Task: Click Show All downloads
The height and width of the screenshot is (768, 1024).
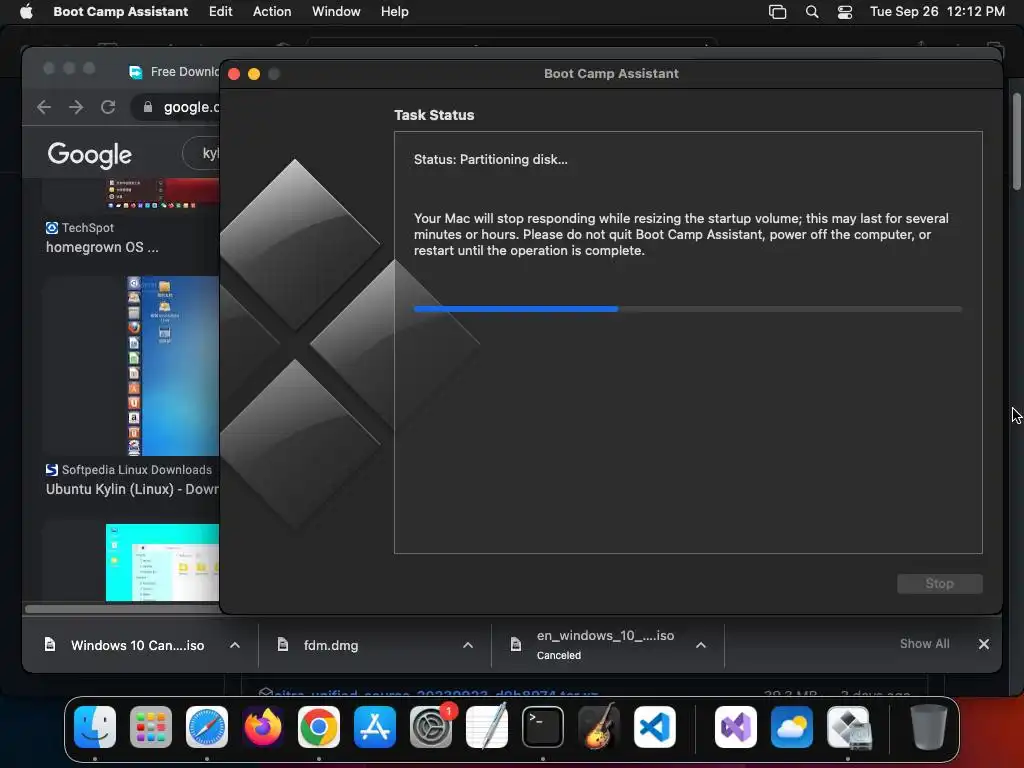Action: coord(924,644)
